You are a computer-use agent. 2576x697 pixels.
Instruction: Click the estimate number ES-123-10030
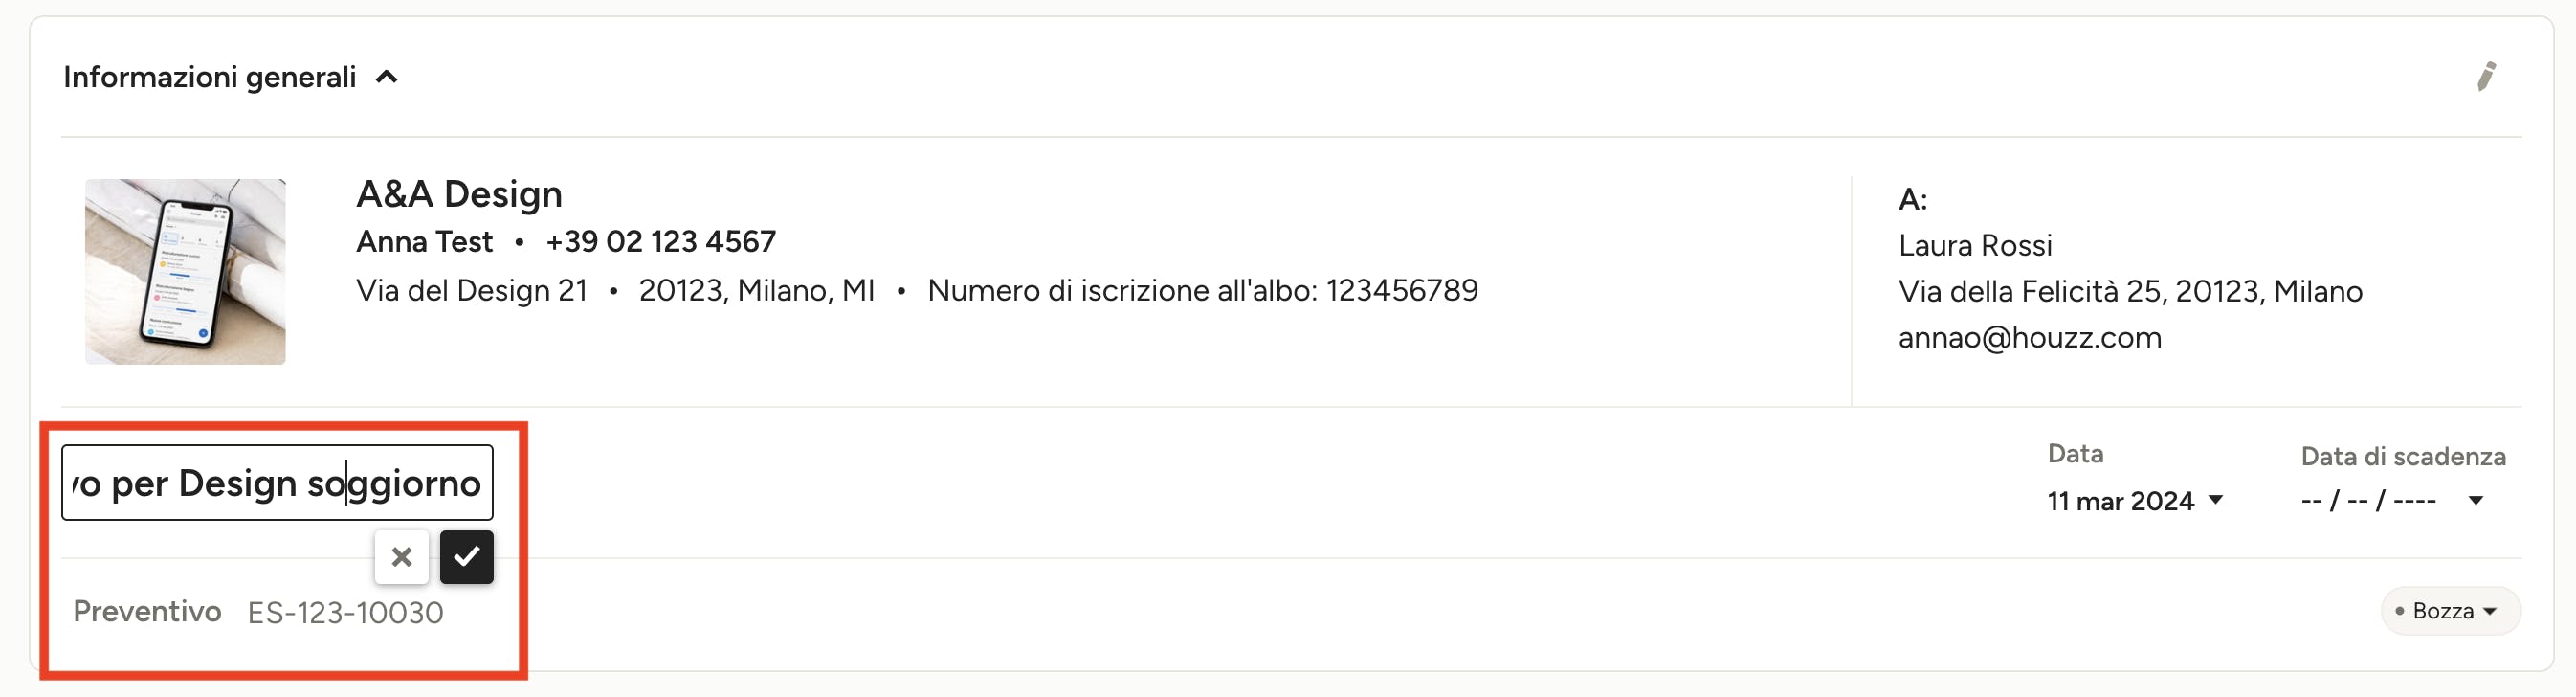[345, 612]
